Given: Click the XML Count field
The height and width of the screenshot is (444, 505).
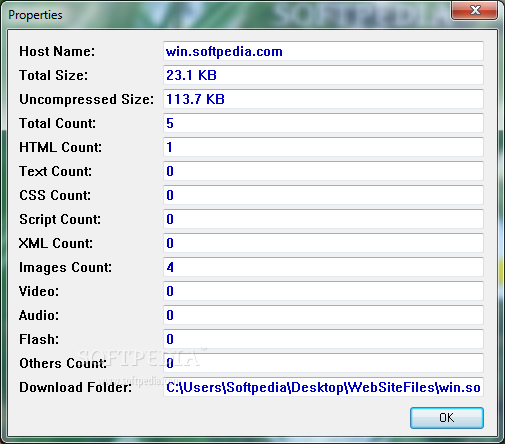Looking at the screenshot, I should pyautogui.click(x=323, y=243).
